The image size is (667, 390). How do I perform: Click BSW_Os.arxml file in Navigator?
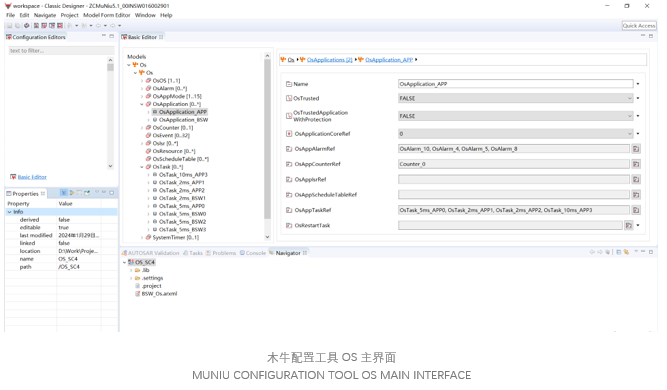click(159, 294)
